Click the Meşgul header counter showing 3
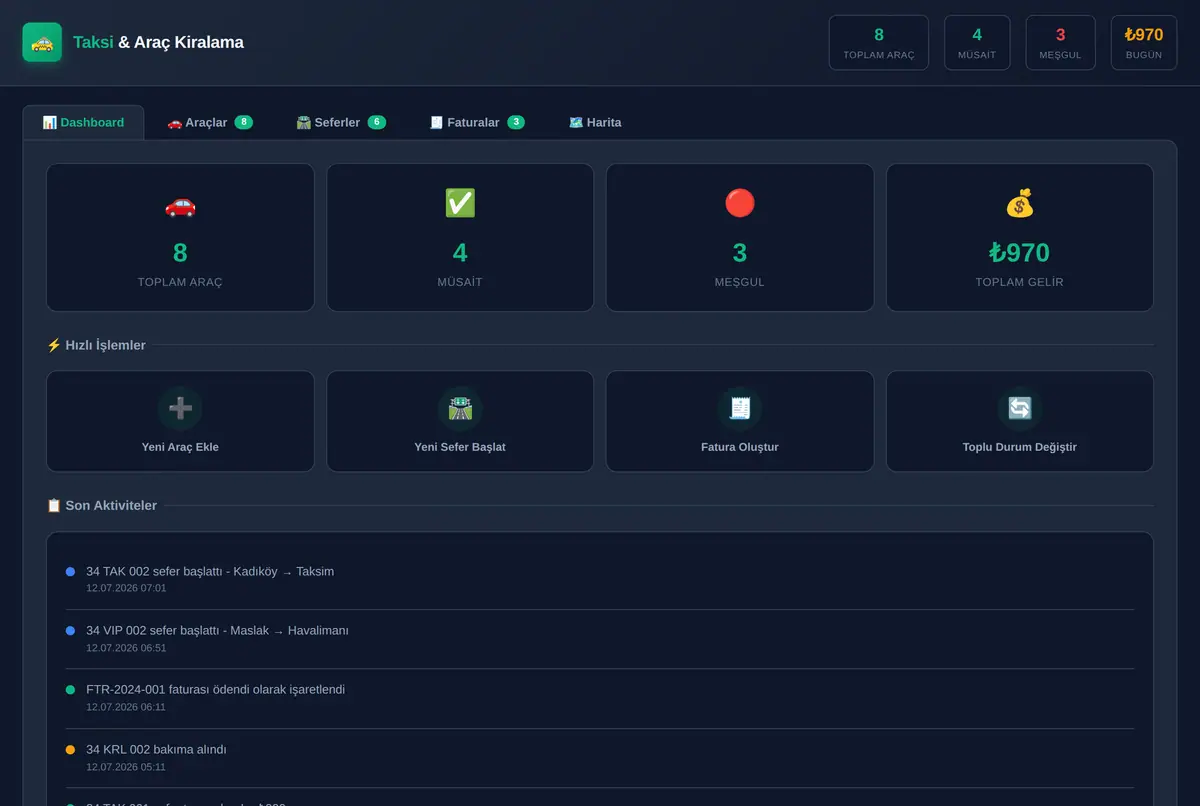 point(1060,43)
